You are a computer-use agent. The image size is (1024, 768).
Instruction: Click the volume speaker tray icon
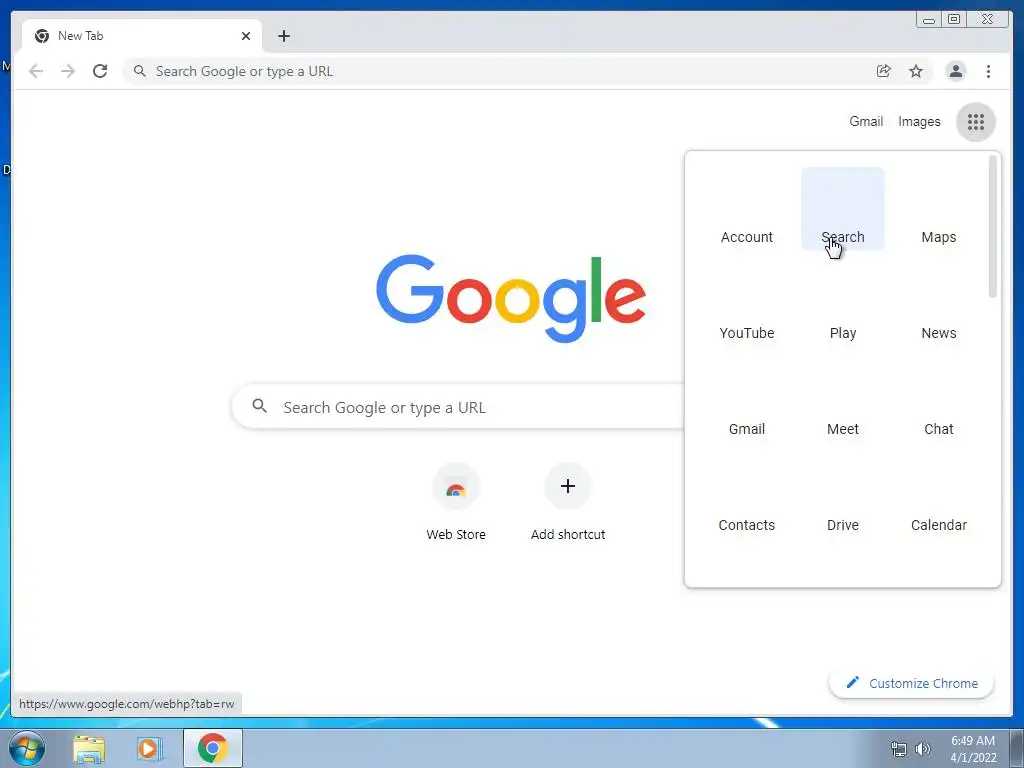point(922,749)
